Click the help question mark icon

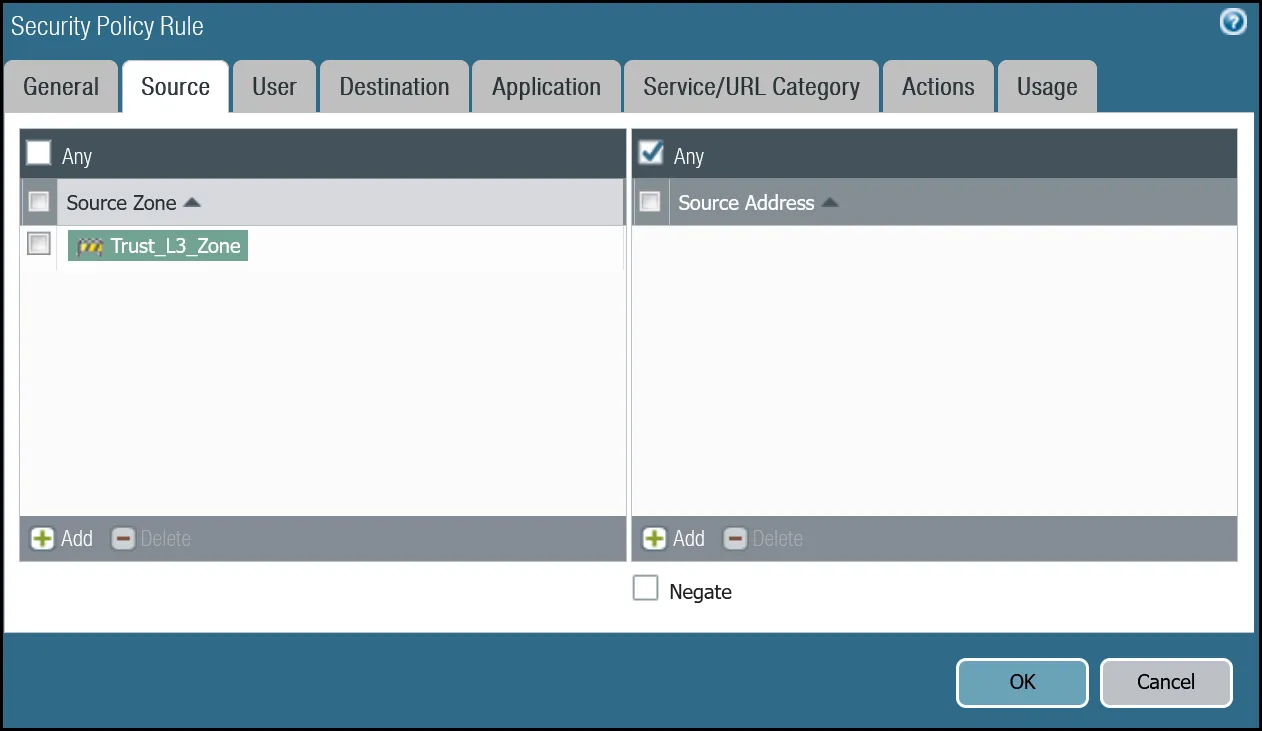click(x=1233, y=22)
